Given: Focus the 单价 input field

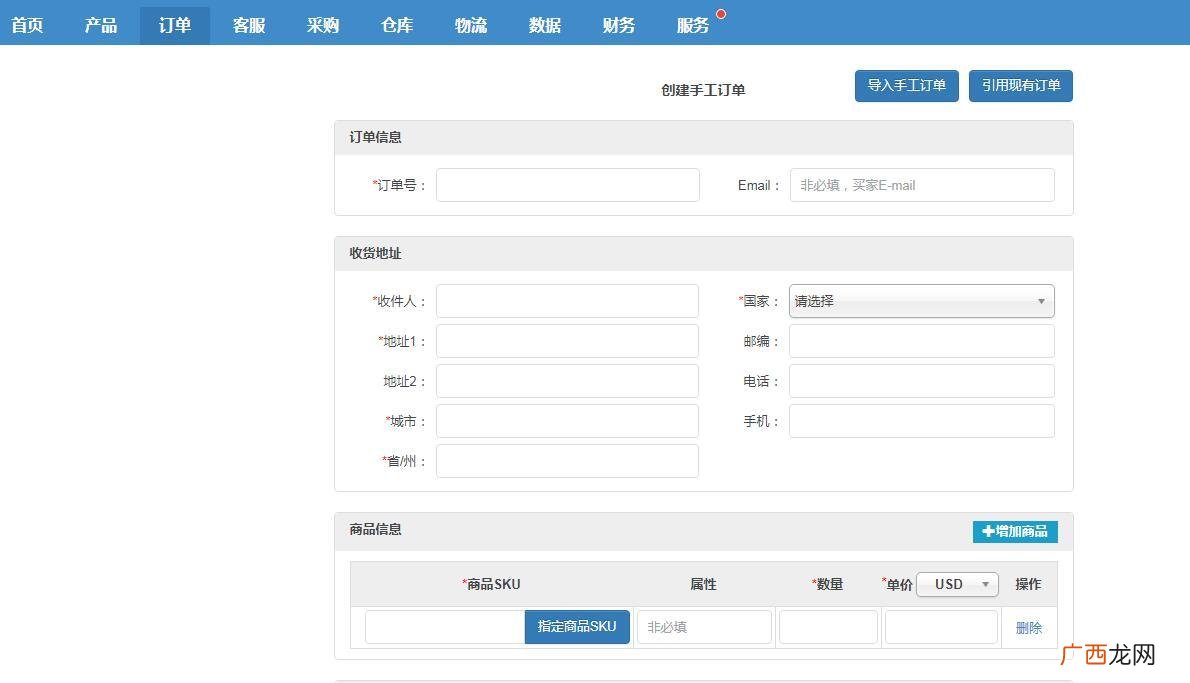Looking at the screenshot, I should [941, 627].
